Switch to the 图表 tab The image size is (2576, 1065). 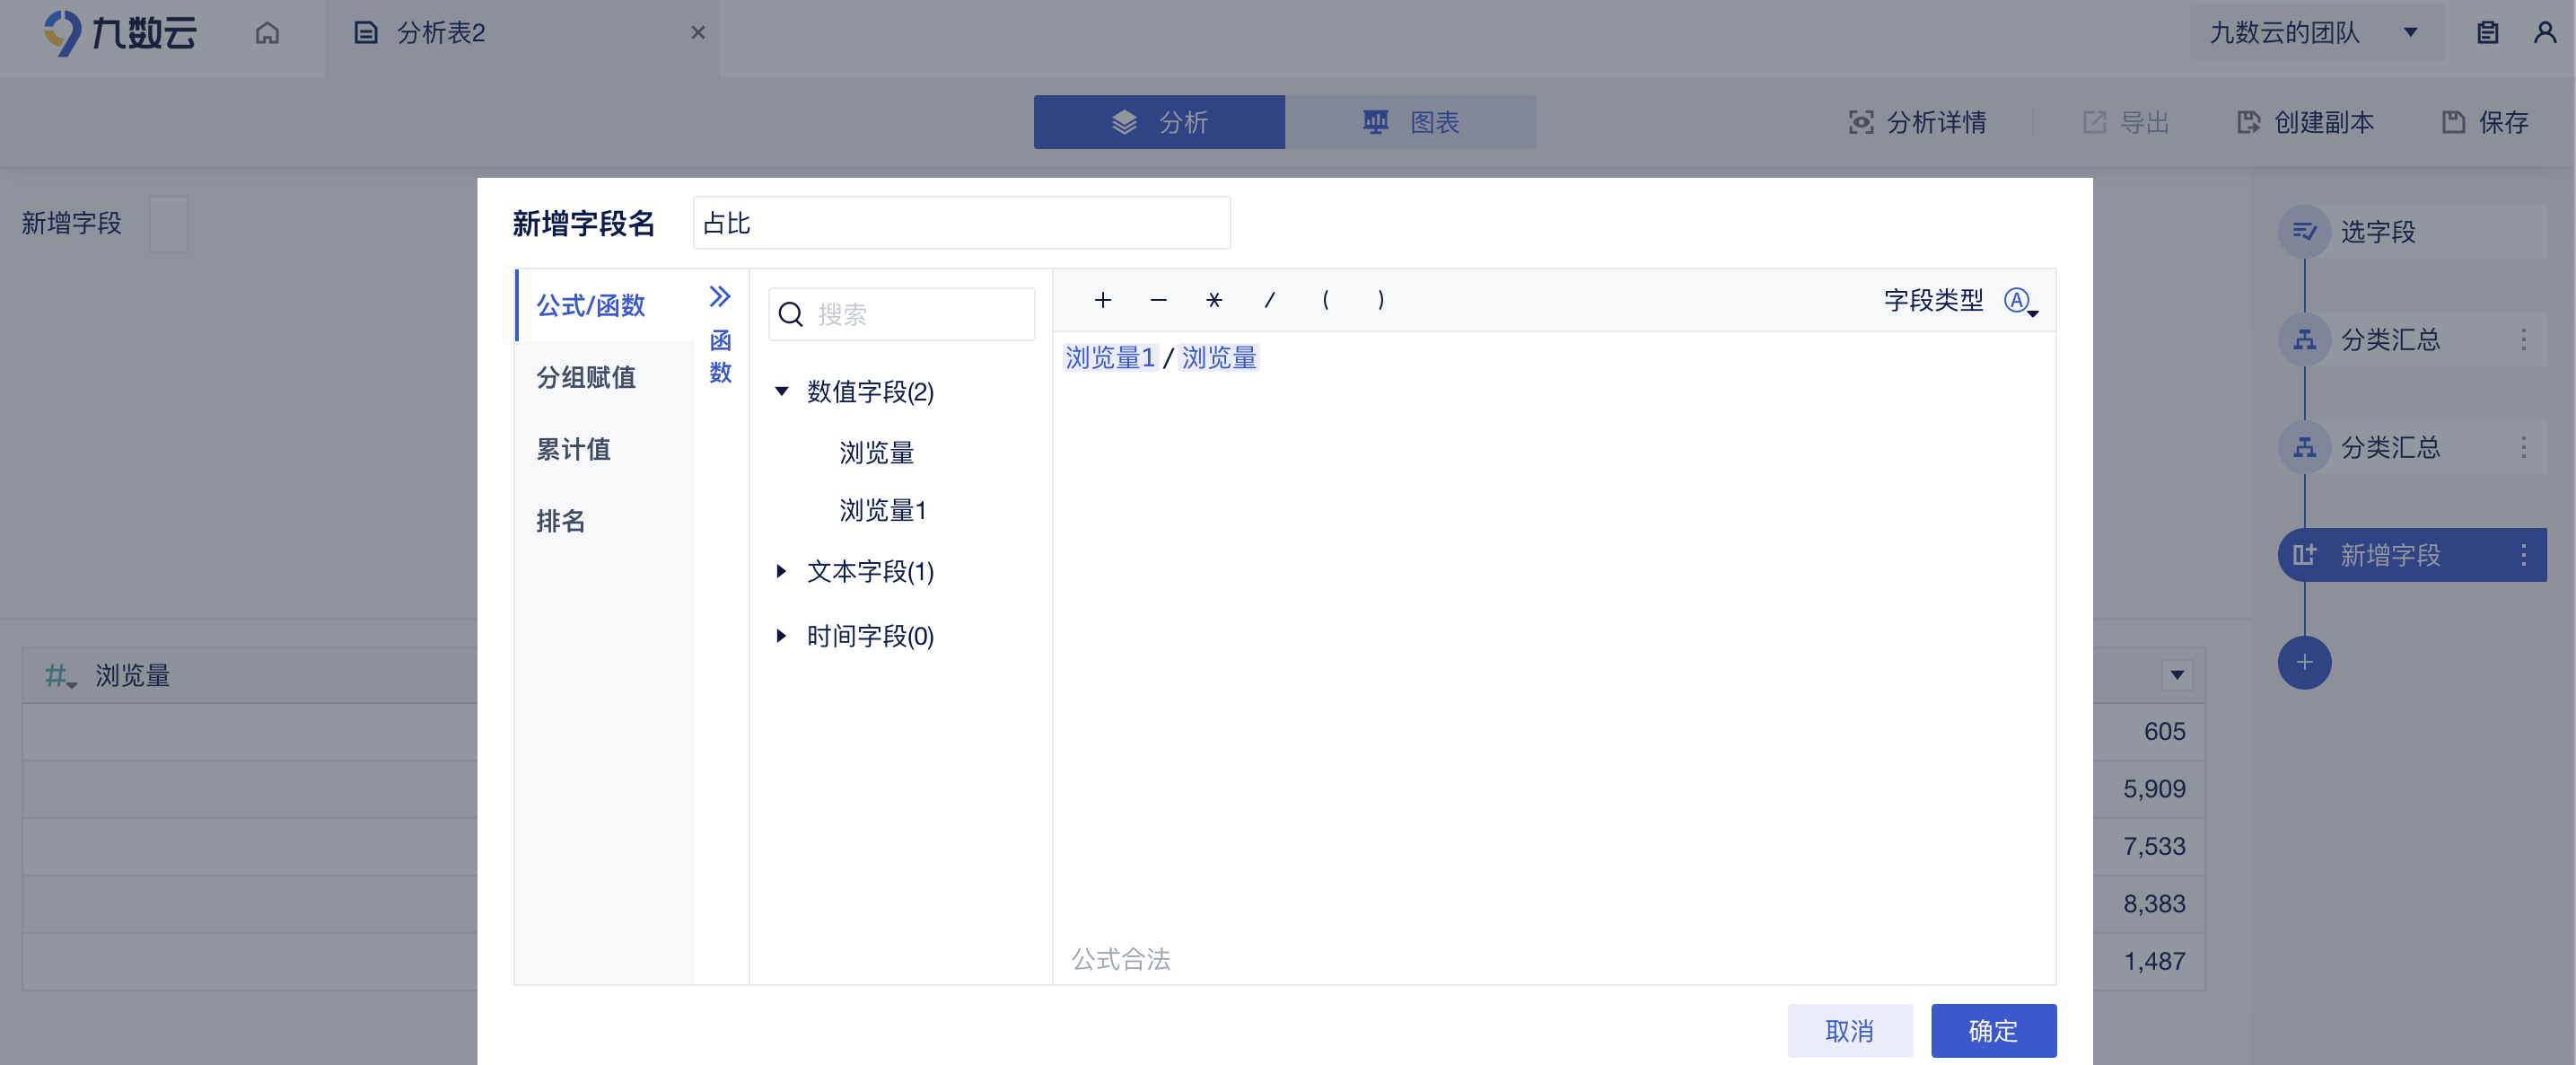click(1410, 122)
